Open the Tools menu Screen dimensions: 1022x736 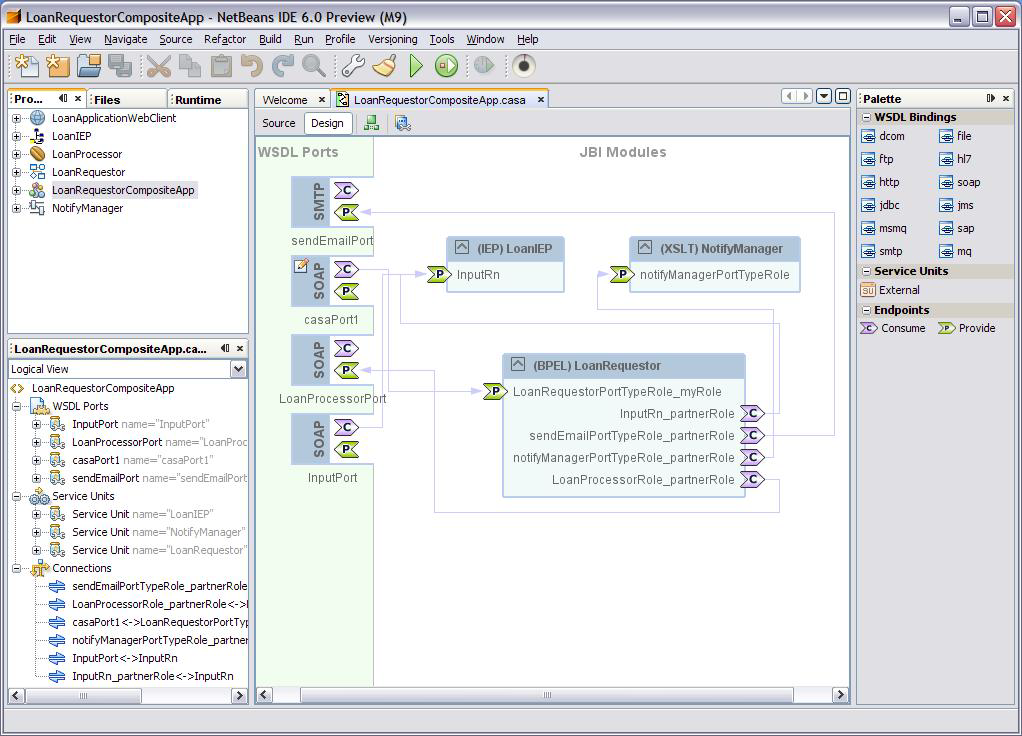(441, 39)
